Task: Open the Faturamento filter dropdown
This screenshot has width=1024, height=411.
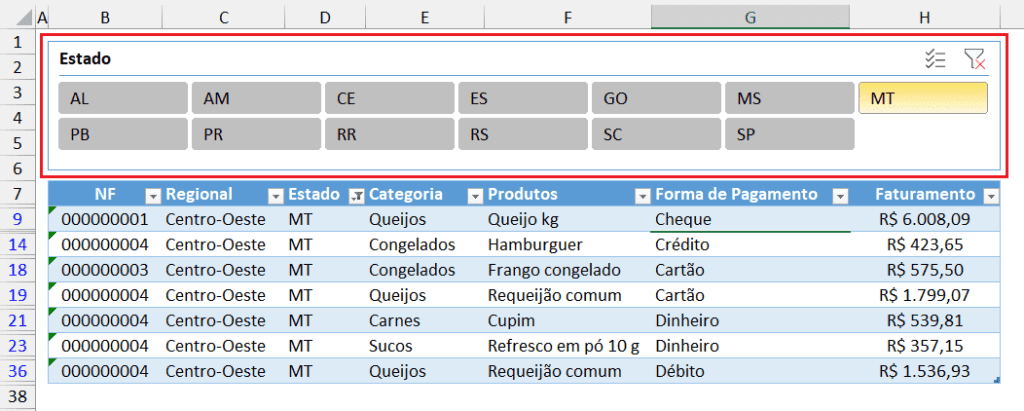Action: click(991, 195)
